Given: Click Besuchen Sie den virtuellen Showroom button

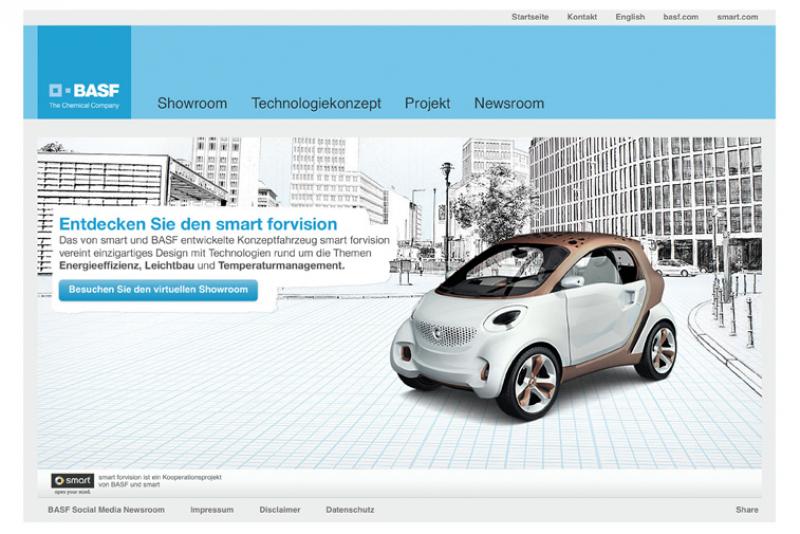Looking at the screenshot, I should tap(158, 290).
